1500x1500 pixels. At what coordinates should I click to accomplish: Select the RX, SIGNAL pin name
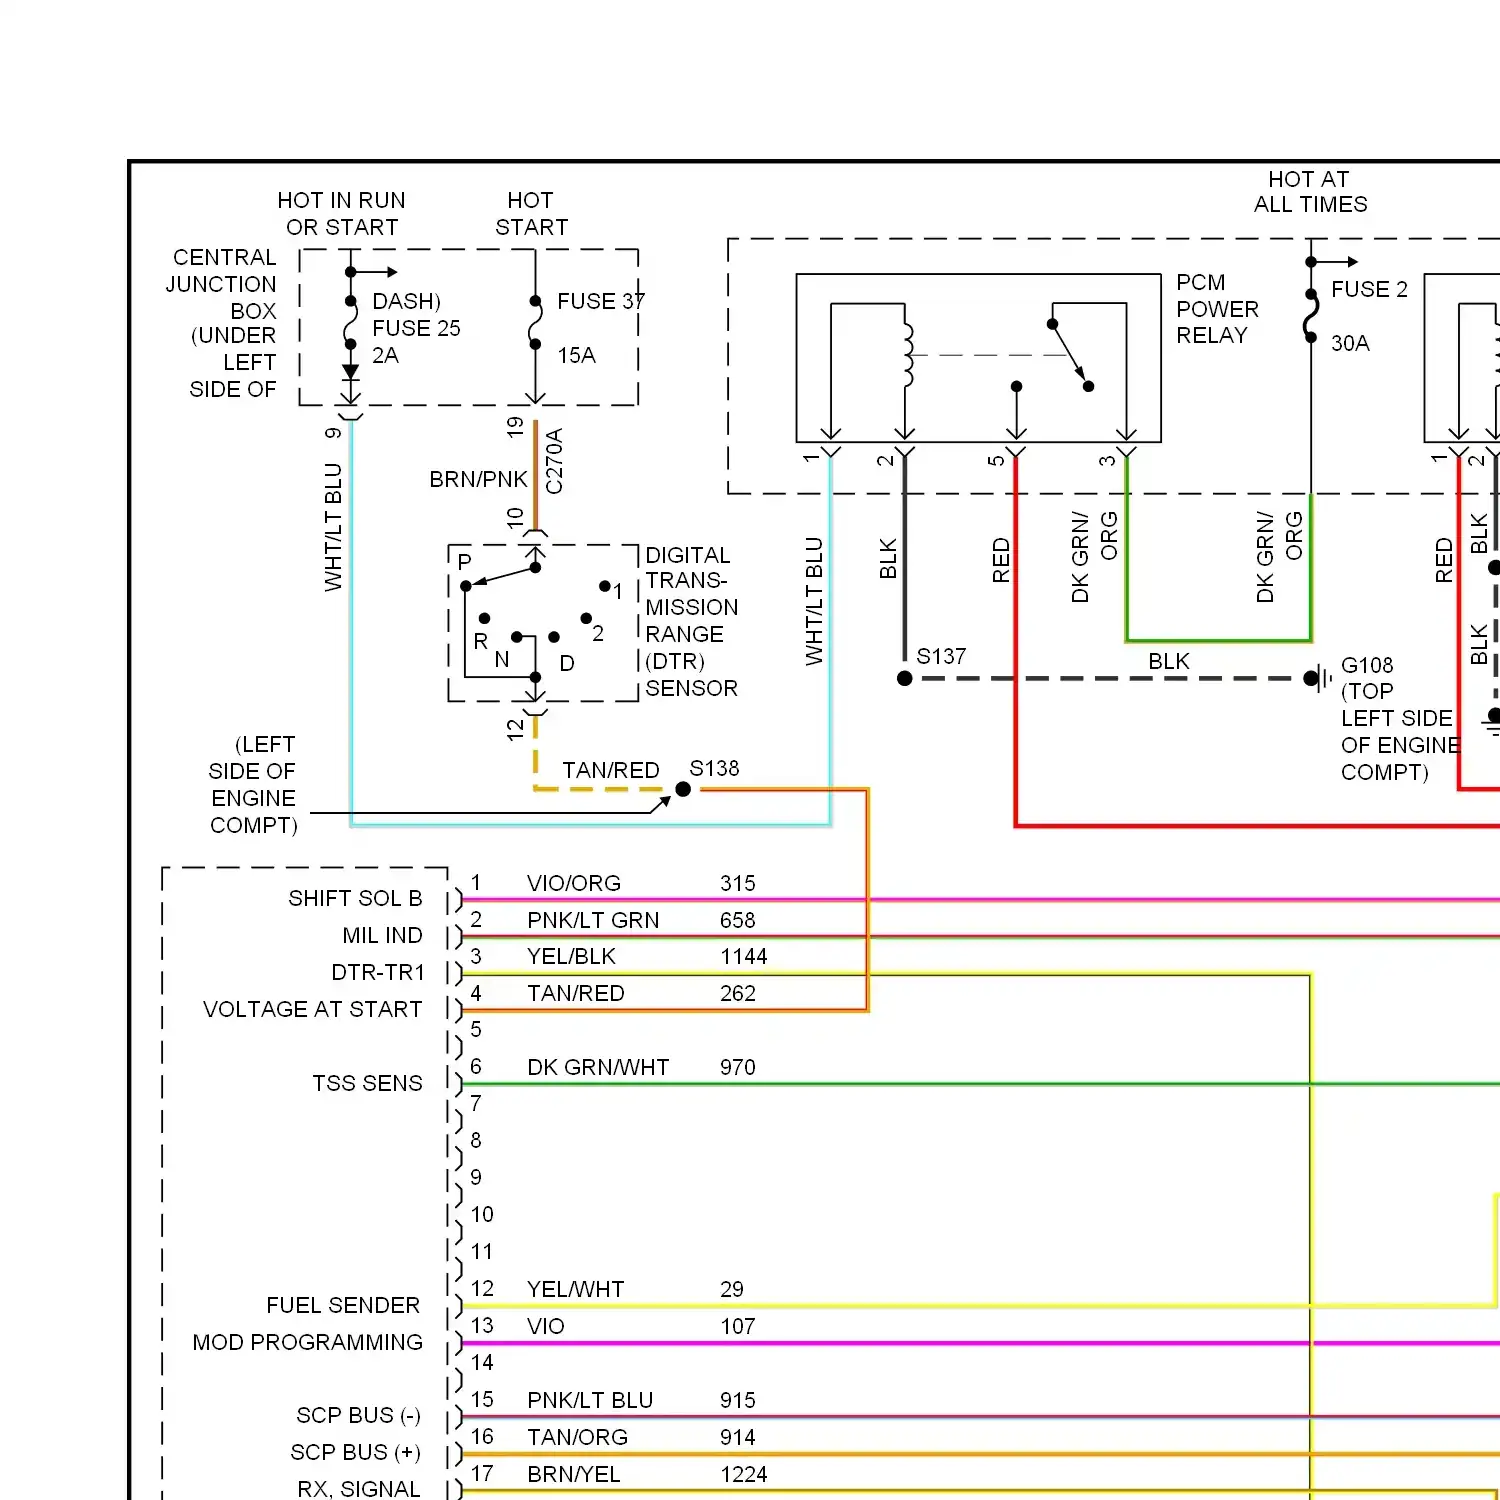click(358, 1489)
